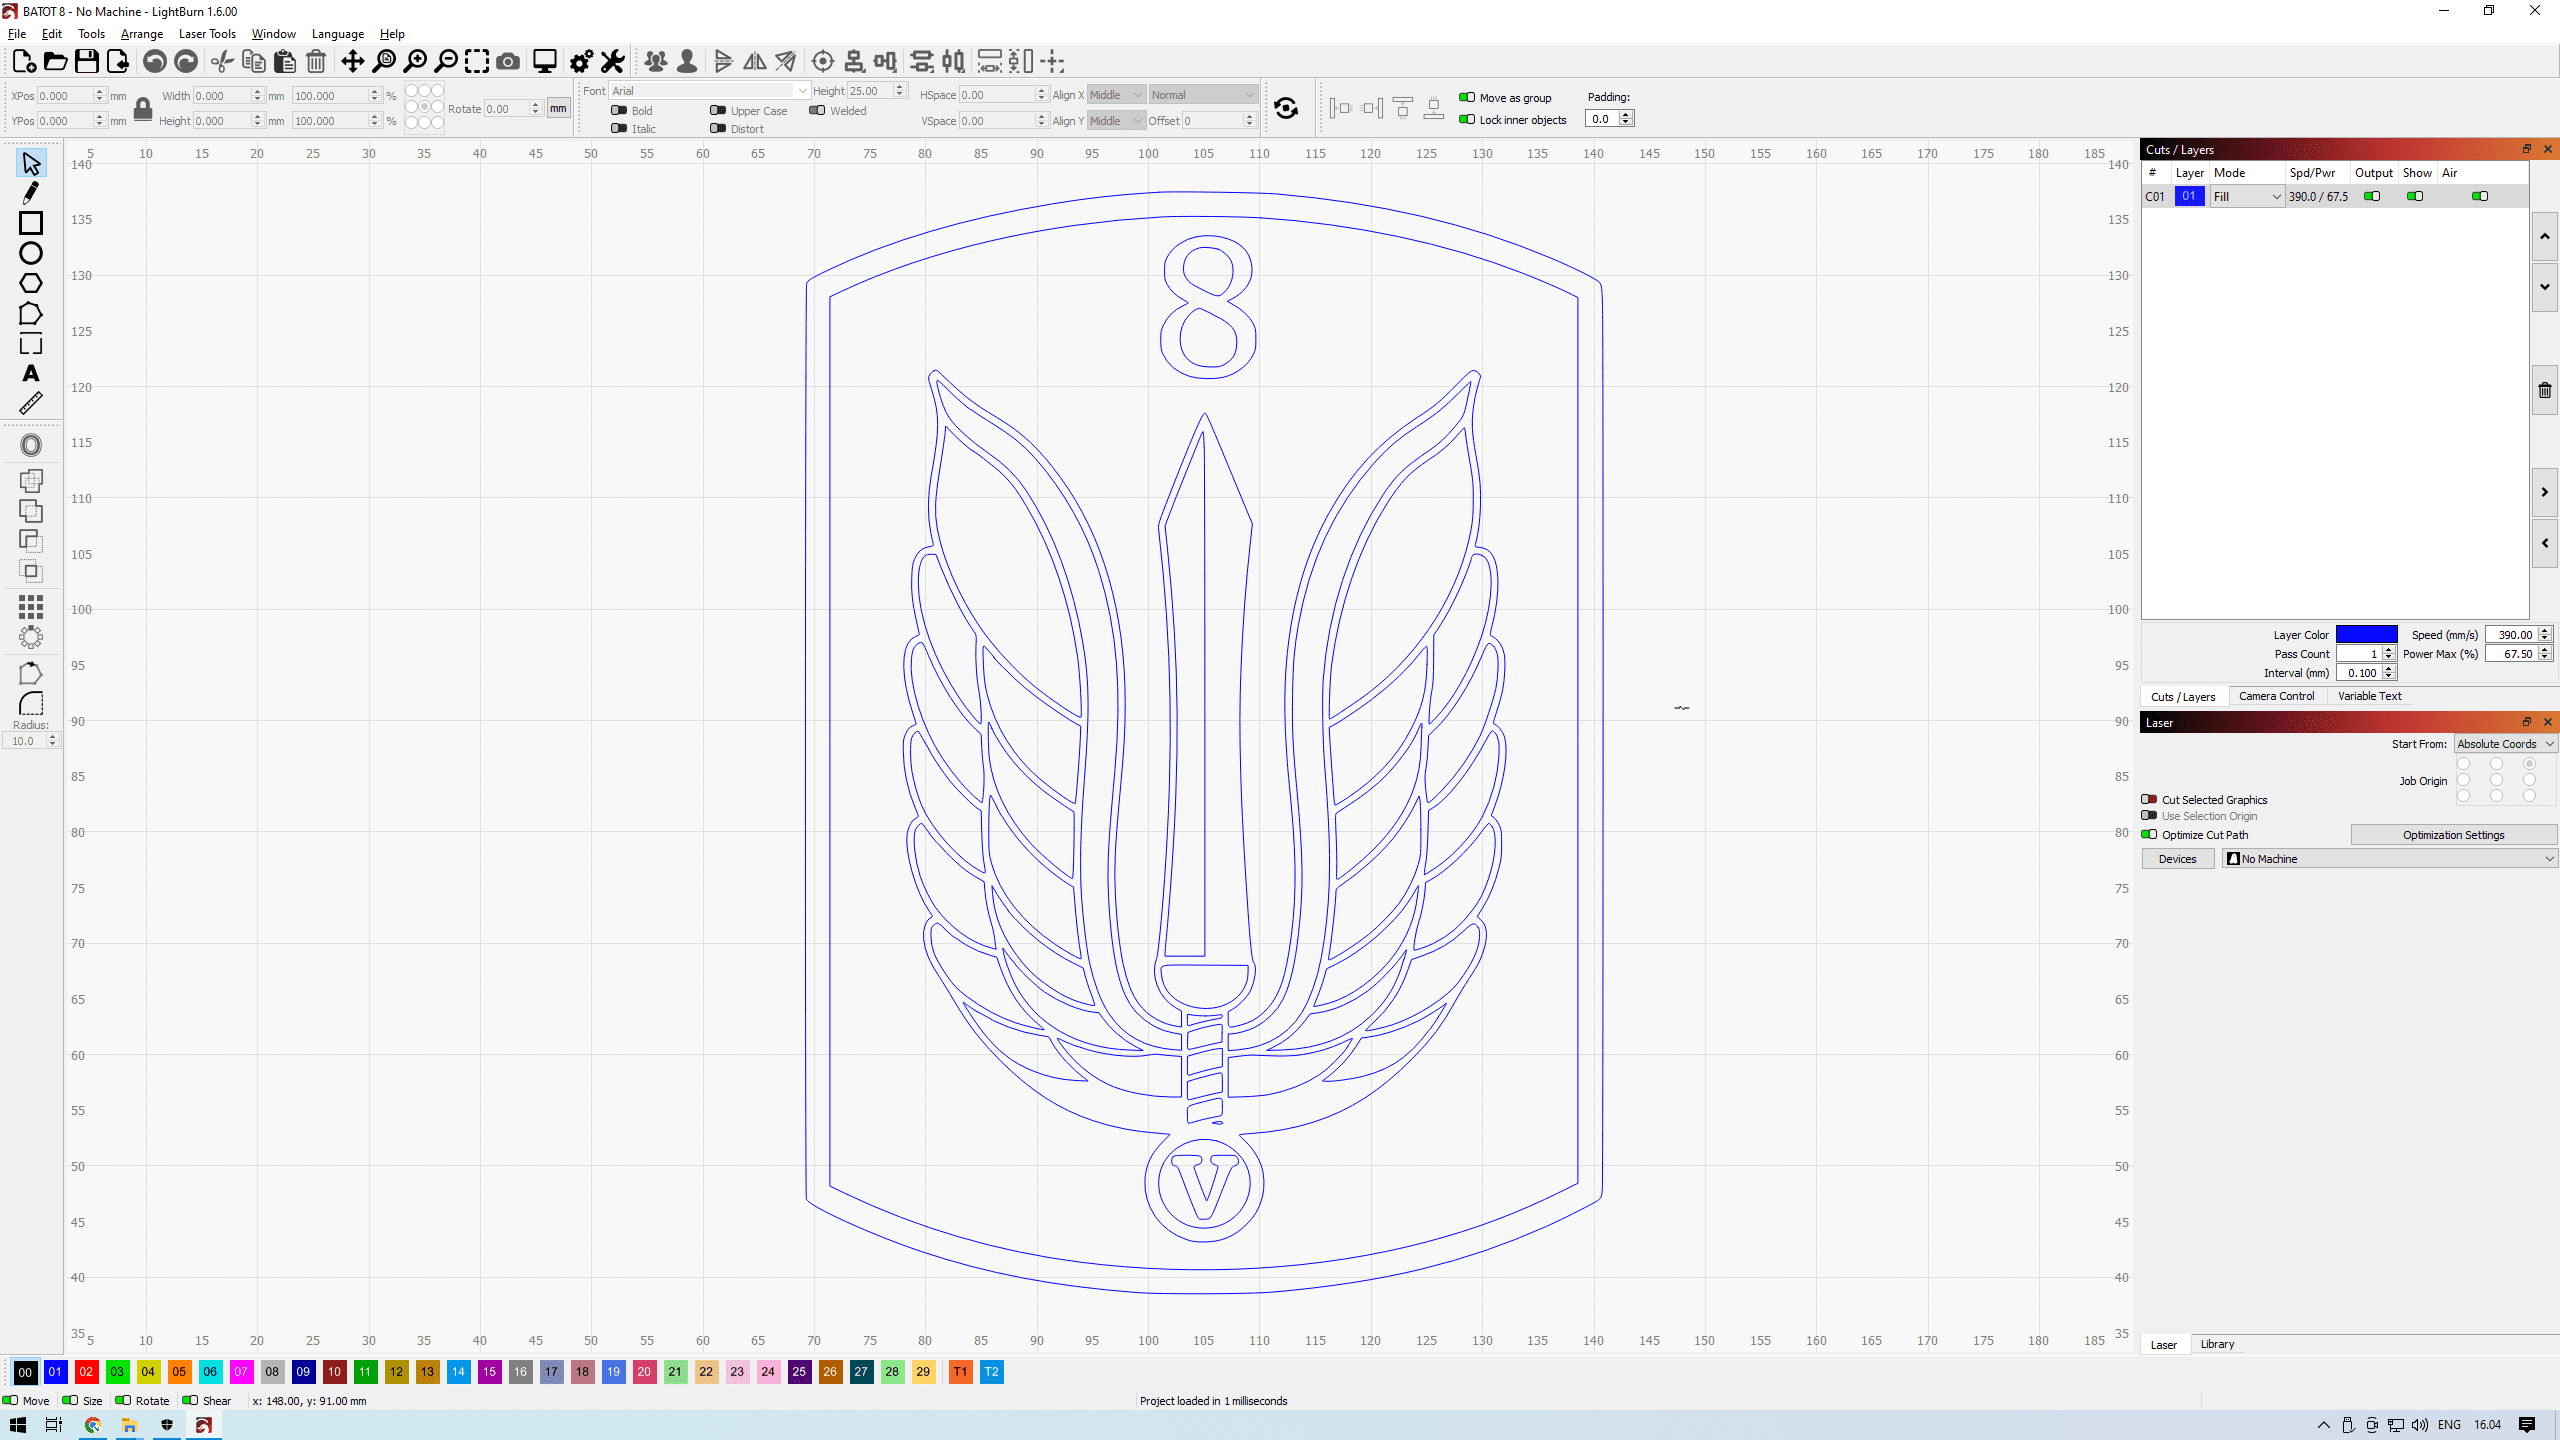2560x1440 pixels.
Task: Select the Radius corner tool
Action: [31, 704]
